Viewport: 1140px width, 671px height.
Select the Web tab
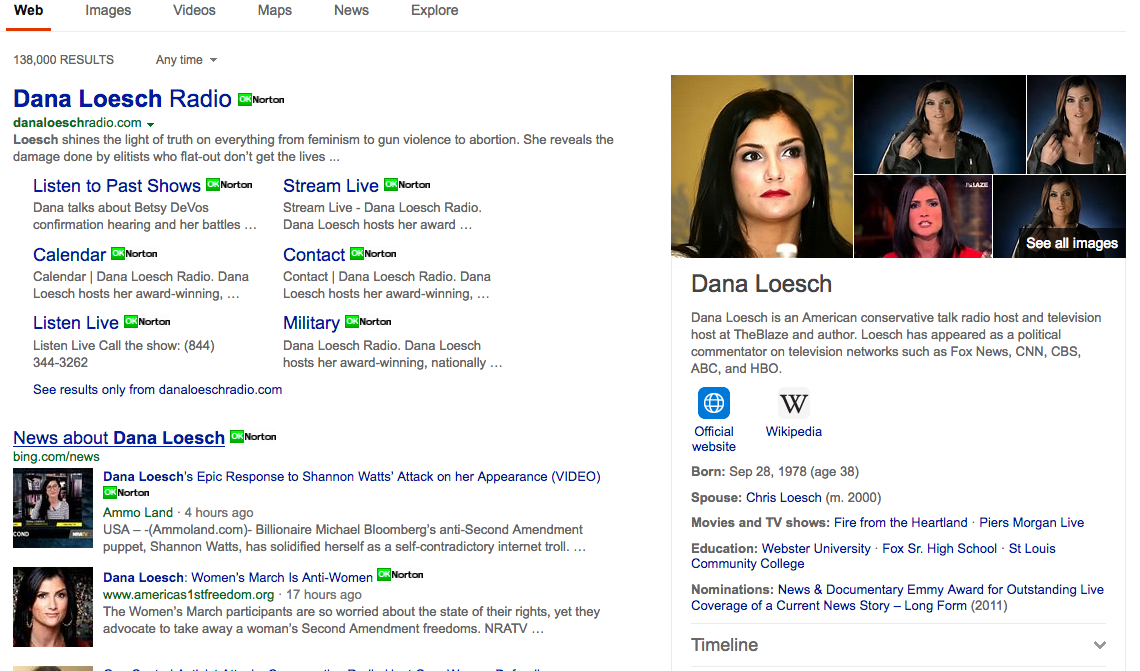[x=28, y=10]
